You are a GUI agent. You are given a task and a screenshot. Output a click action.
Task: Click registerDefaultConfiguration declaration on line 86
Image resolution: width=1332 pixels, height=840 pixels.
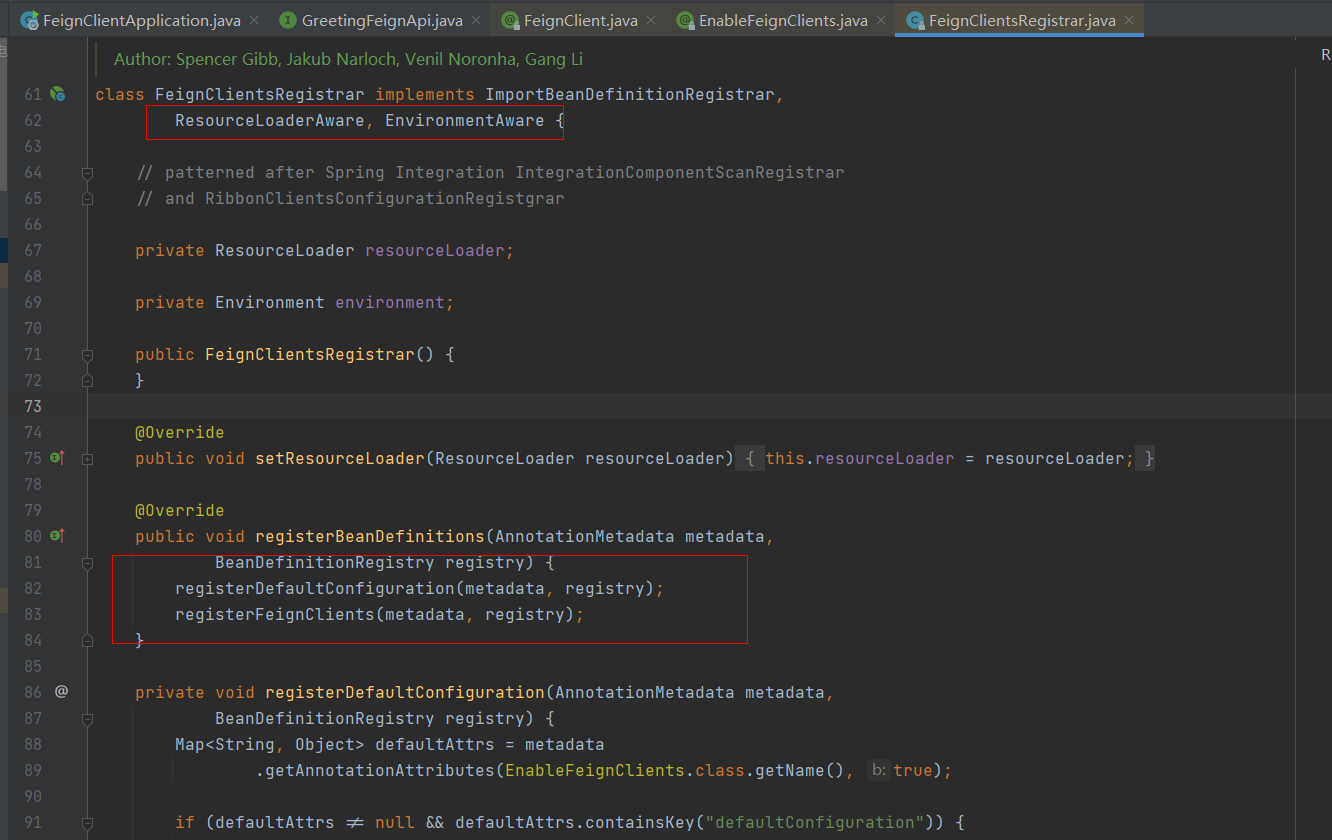click(x=405, y=692)
